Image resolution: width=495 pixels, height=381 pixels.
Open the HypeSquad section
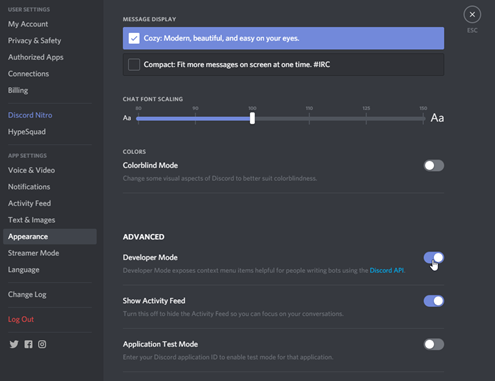tap(27, 132)
